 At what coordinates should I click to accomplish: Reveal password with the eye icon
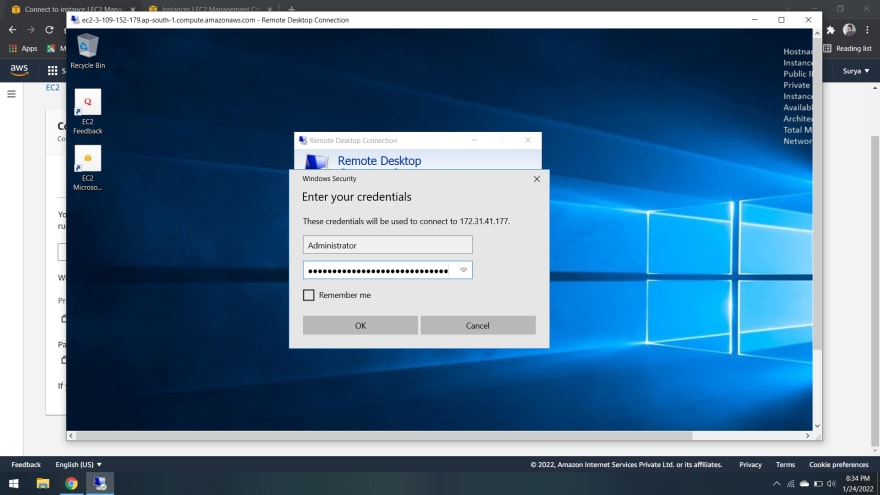[463, 270]
